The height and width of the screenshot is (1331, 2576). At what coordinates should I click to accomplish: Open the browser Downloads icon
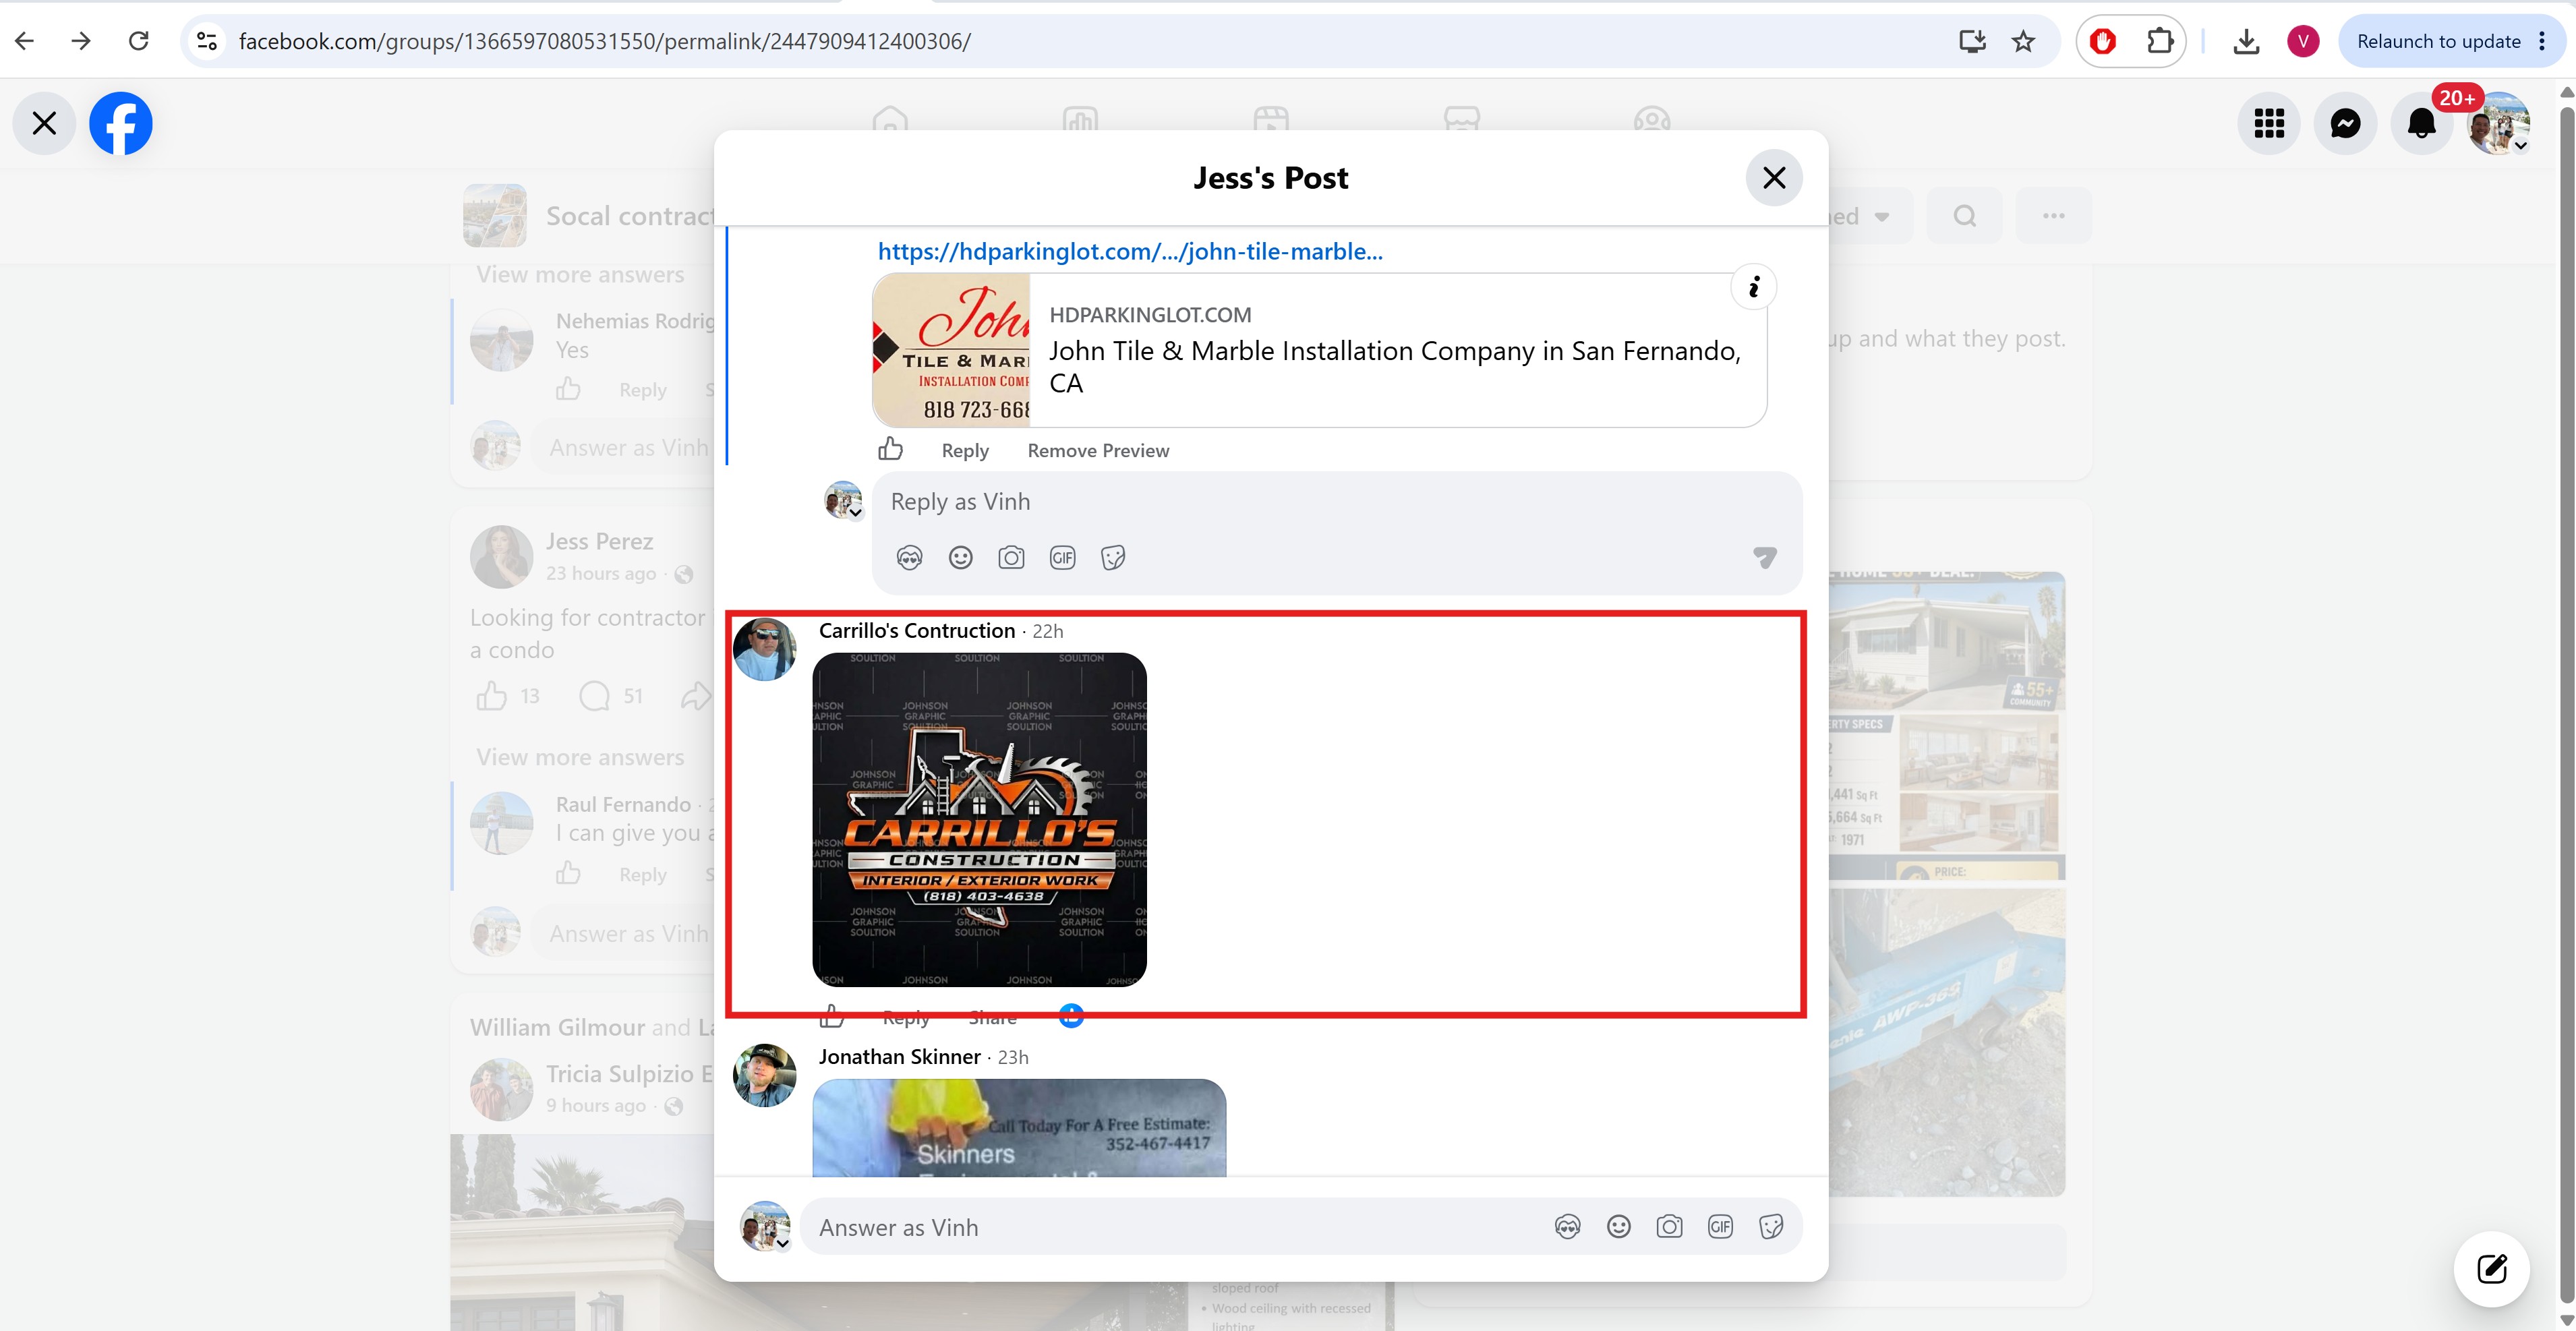click(x=2246, y=41)
